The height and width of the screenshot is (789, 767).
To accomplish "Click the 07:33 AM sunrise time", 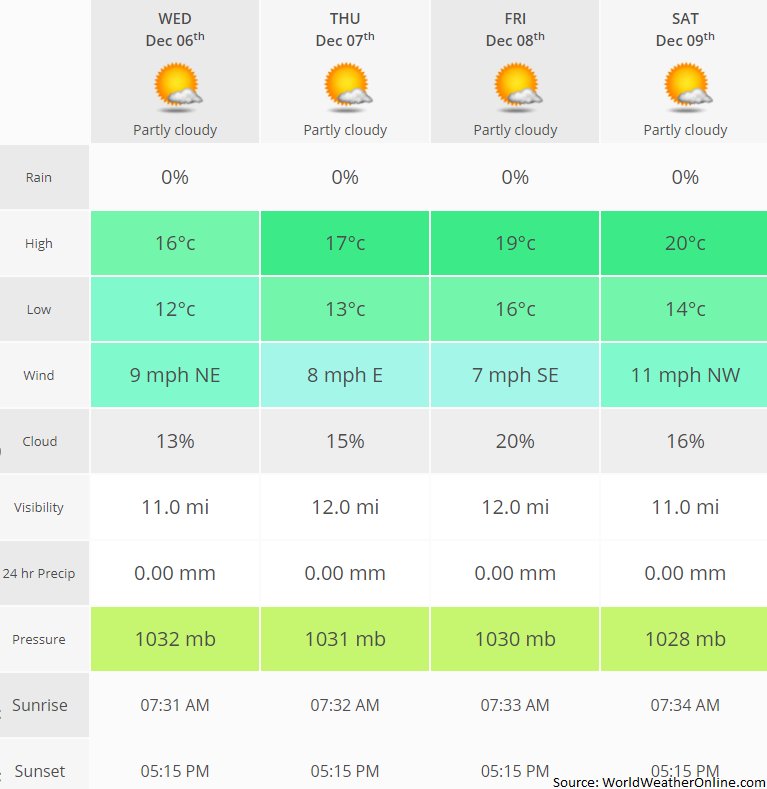I will click(515, 705).
